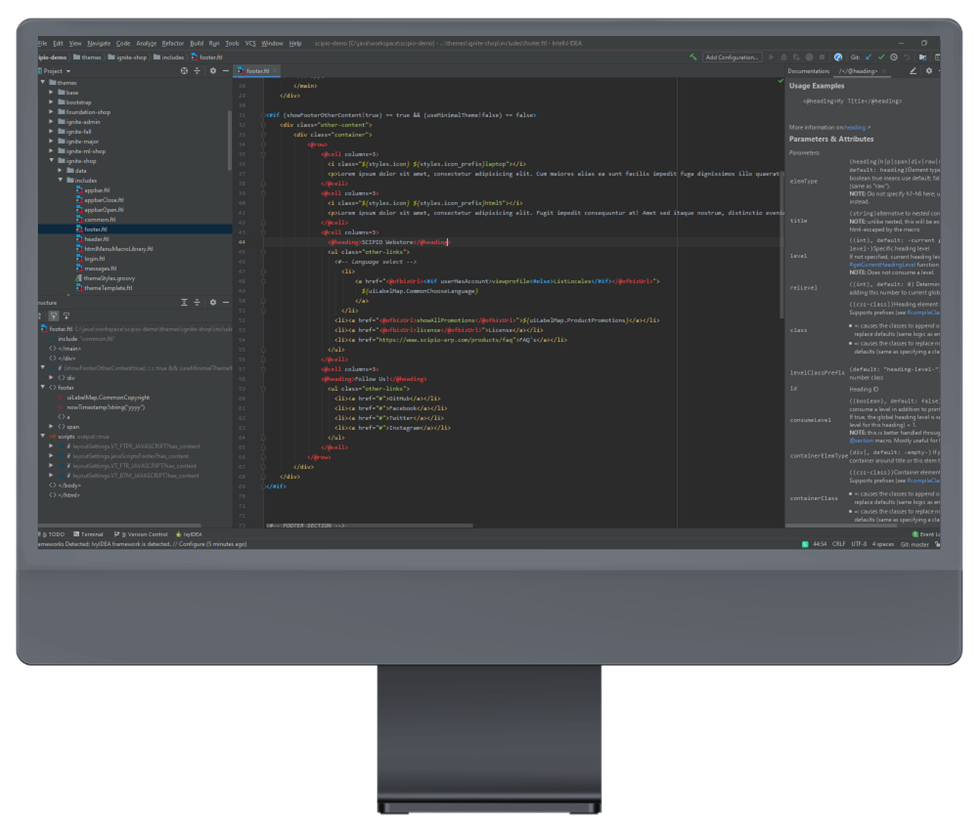
Task: Click the includes breadcrumb in navigation bar
Action: [x=169, y=57]
